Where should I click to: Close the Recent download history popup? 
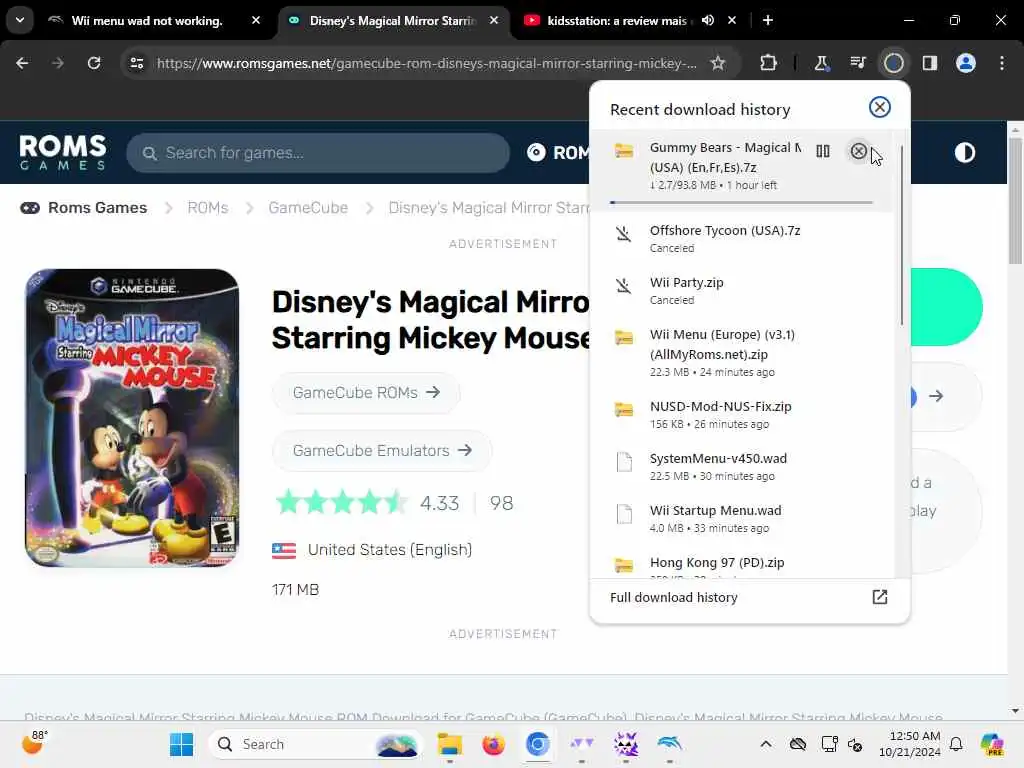(x=880, y=107)
